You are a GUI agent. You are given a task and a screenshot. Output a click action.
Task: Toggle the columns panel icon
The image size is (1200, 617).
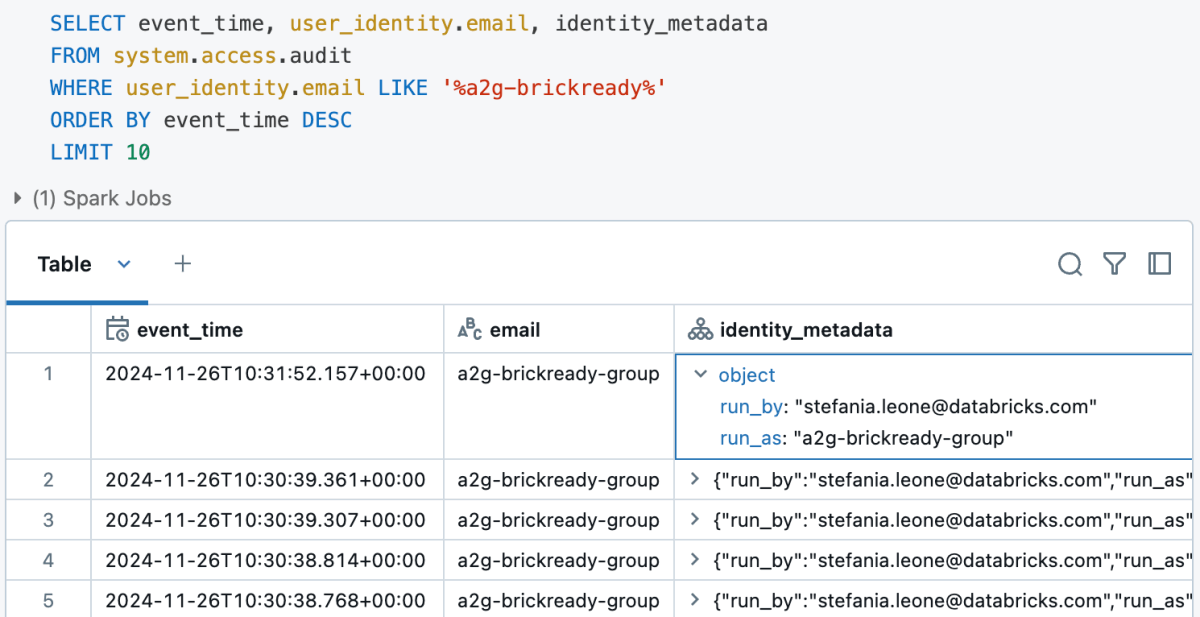pyautogui.click(x=1160, y=264)
